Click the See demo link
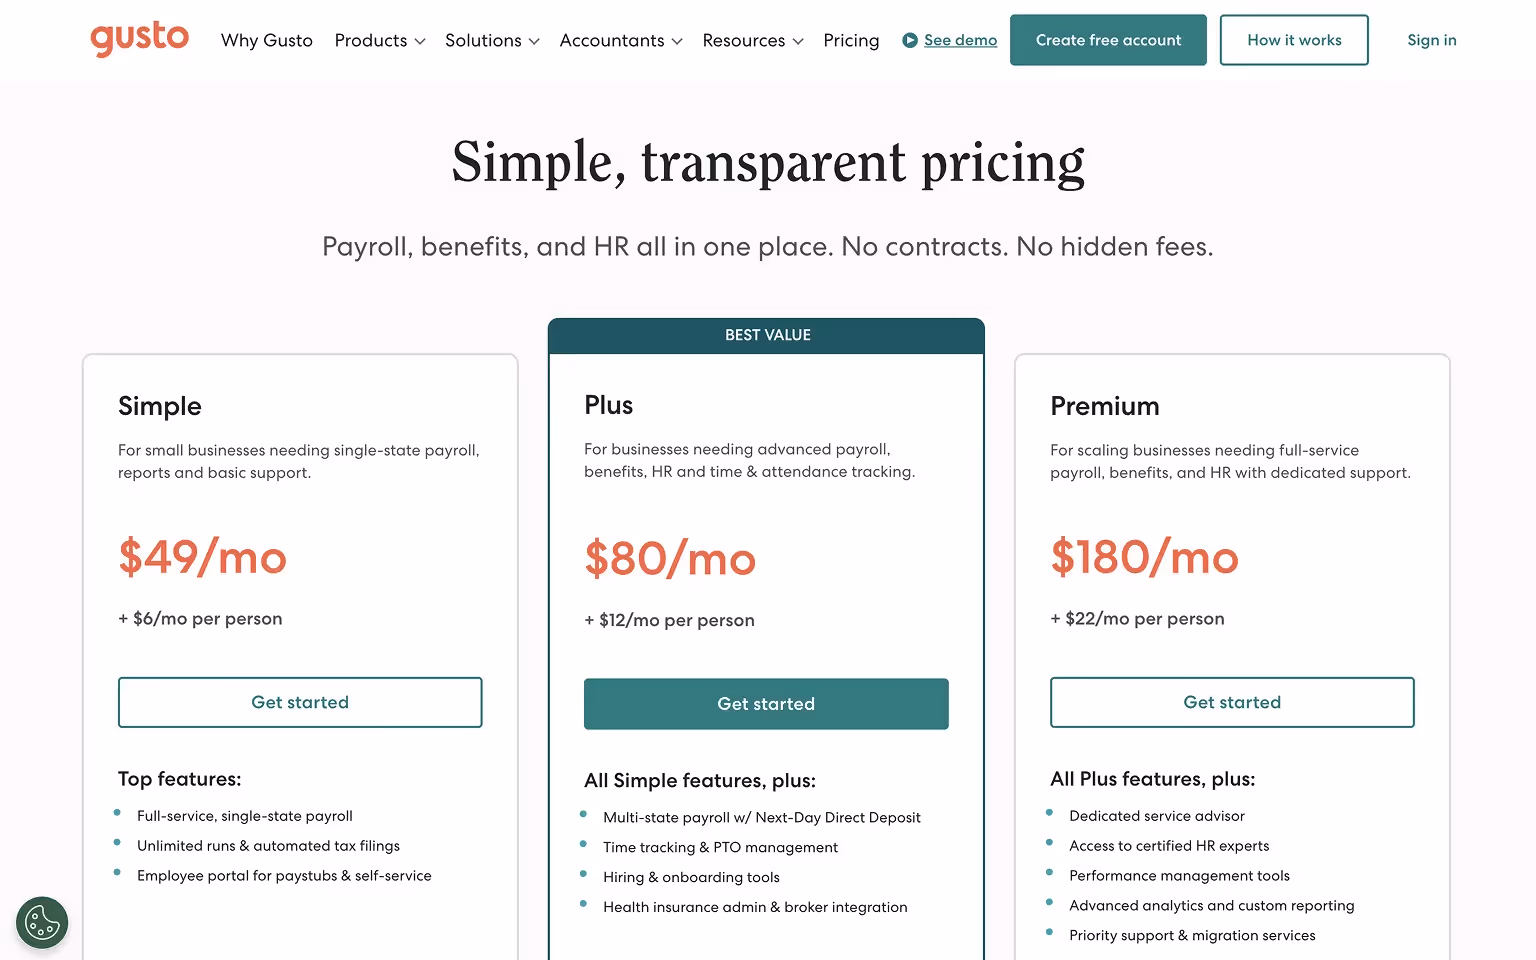The width and height of the screenshot is (1536, 960). point(960,40)
